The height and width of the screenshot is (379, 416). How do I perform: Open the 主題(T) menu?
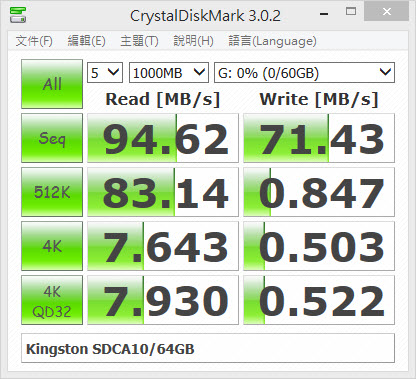coord(139,41)
